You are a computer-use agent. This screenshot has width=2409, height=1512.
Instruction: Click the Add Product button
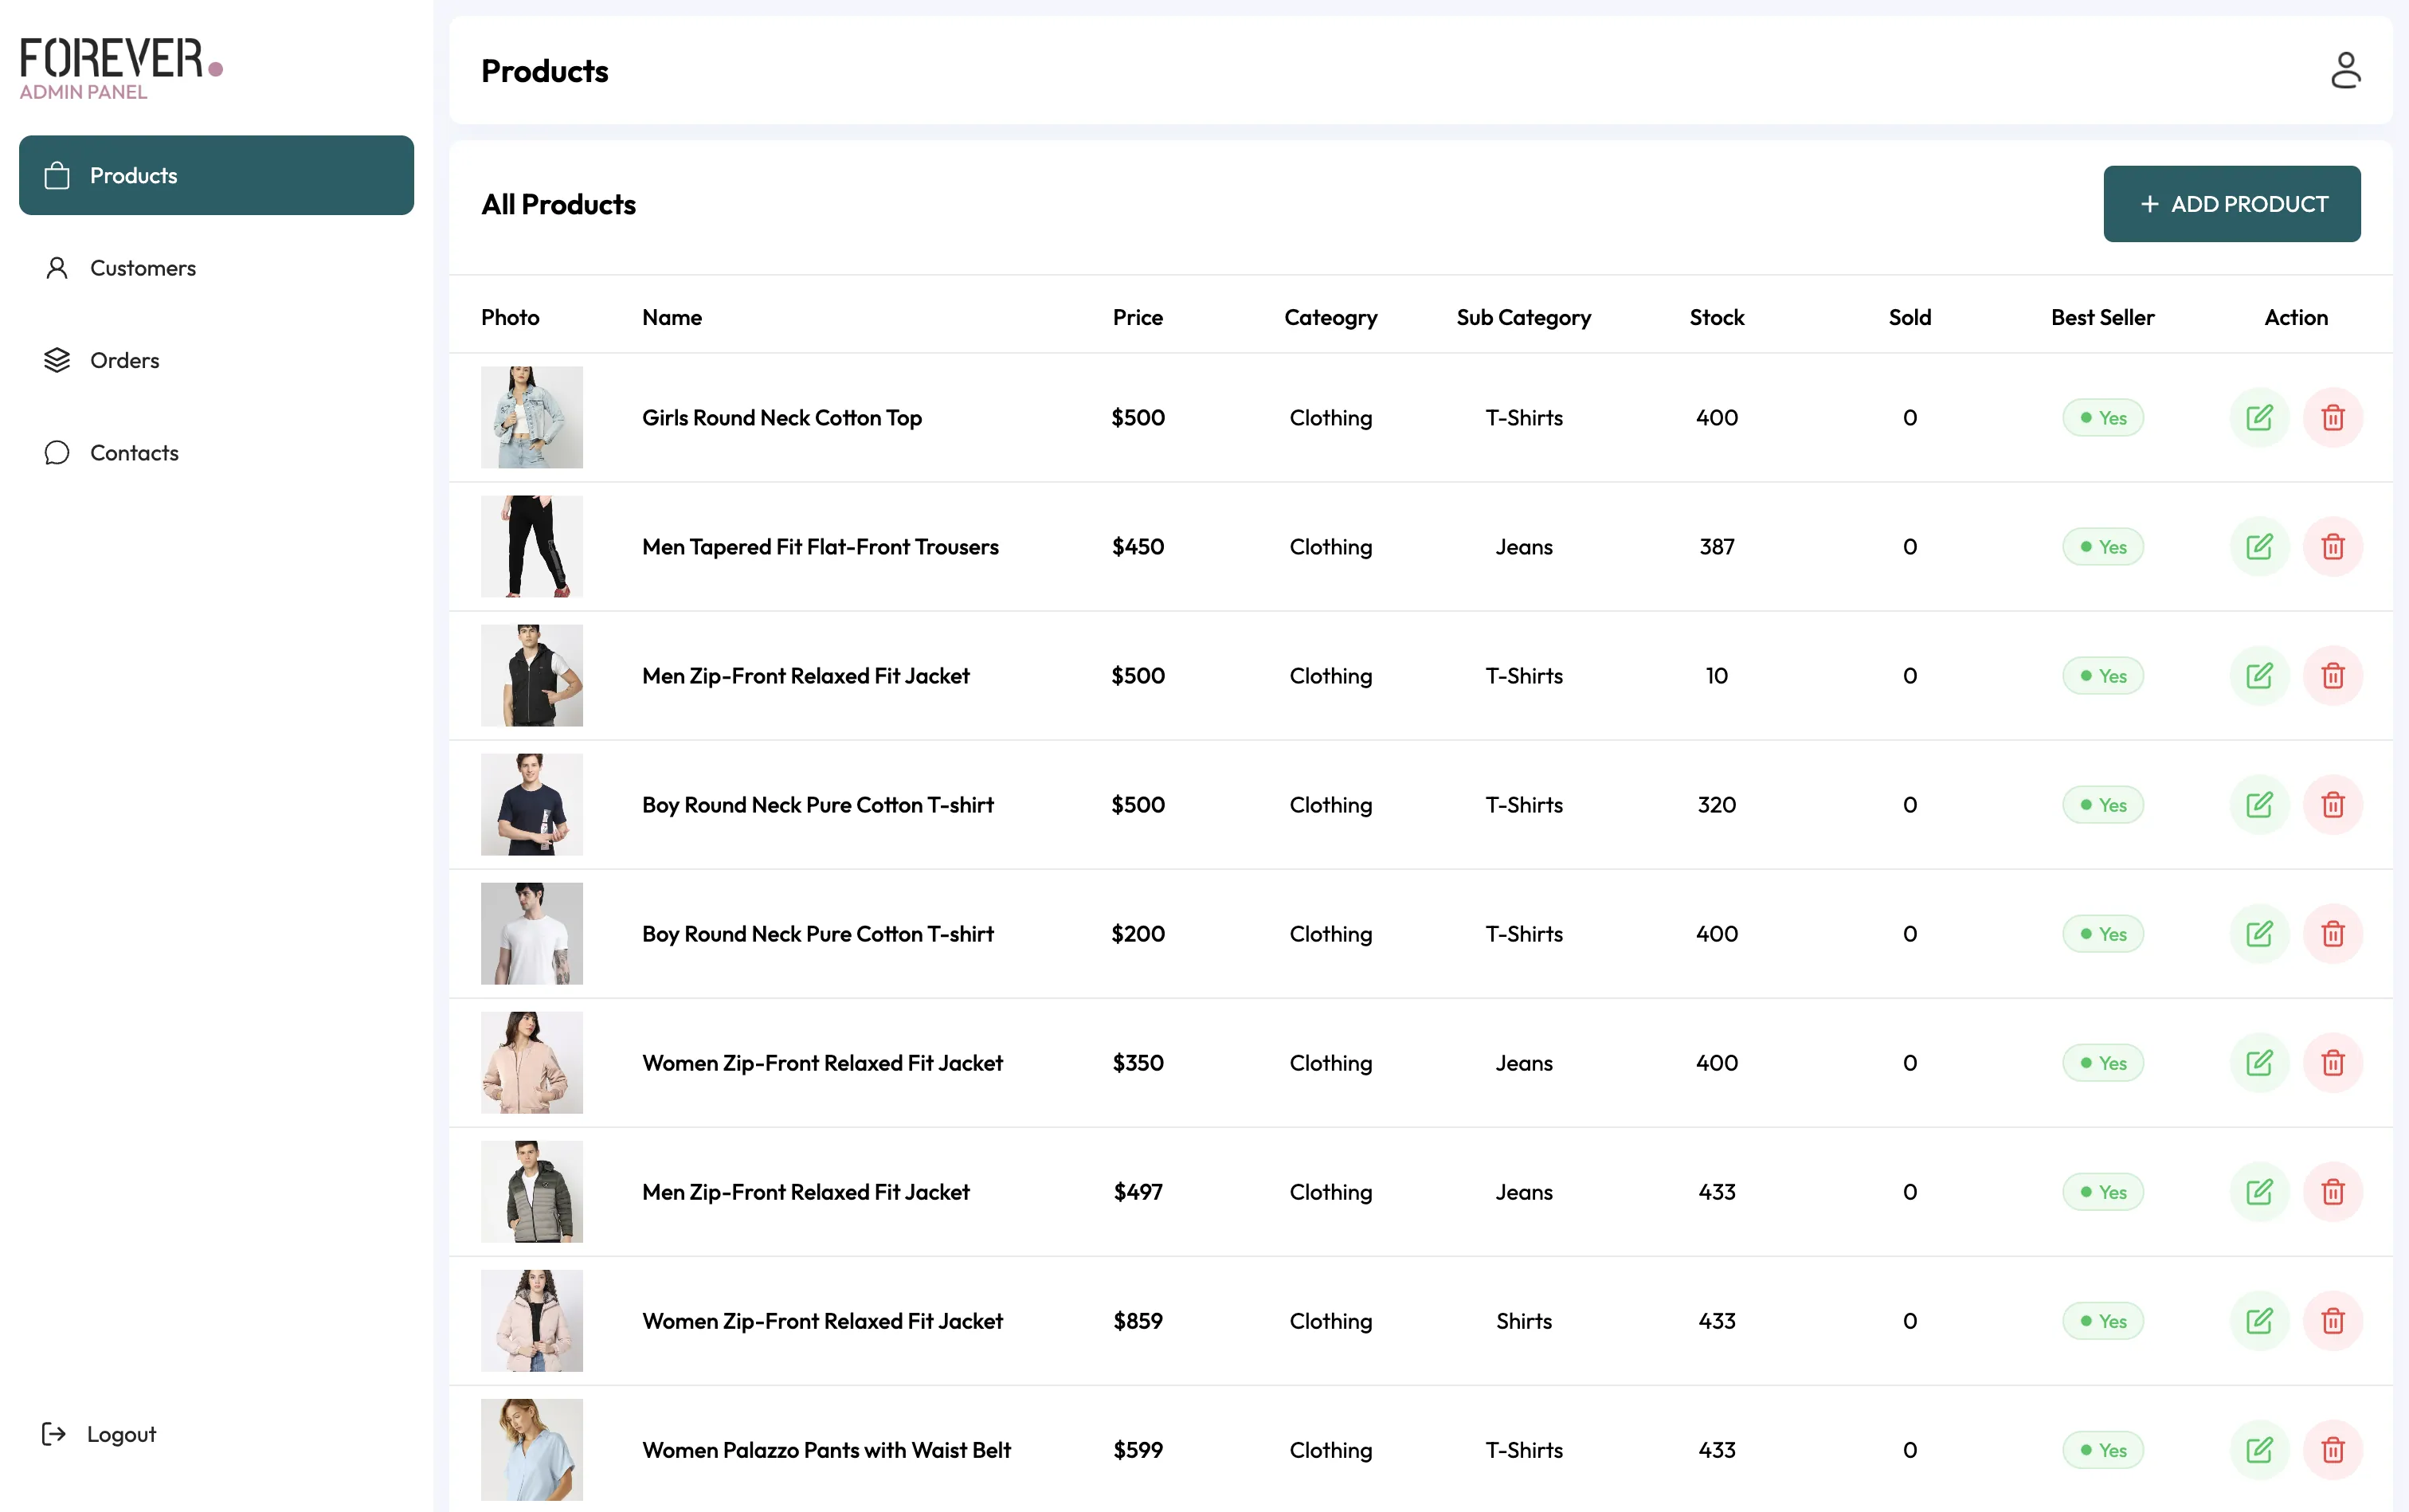tap(2231, 204)
